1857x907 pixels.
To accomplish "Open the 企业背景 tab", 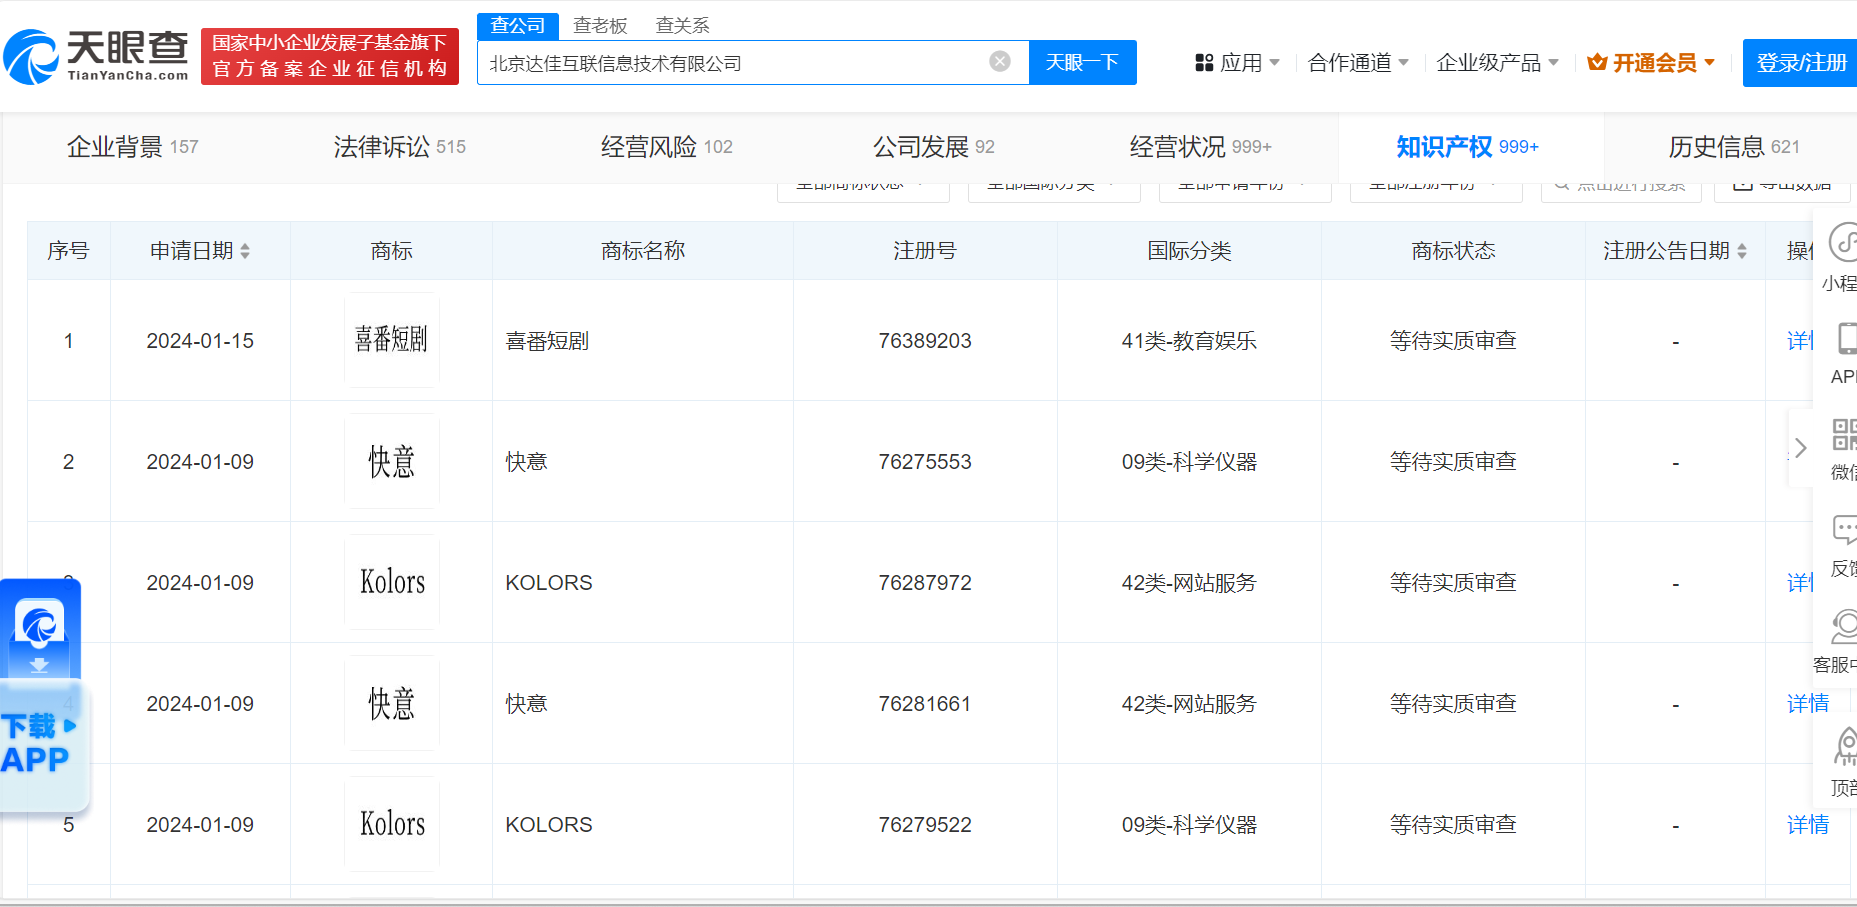I will click(x=133, y=147).
